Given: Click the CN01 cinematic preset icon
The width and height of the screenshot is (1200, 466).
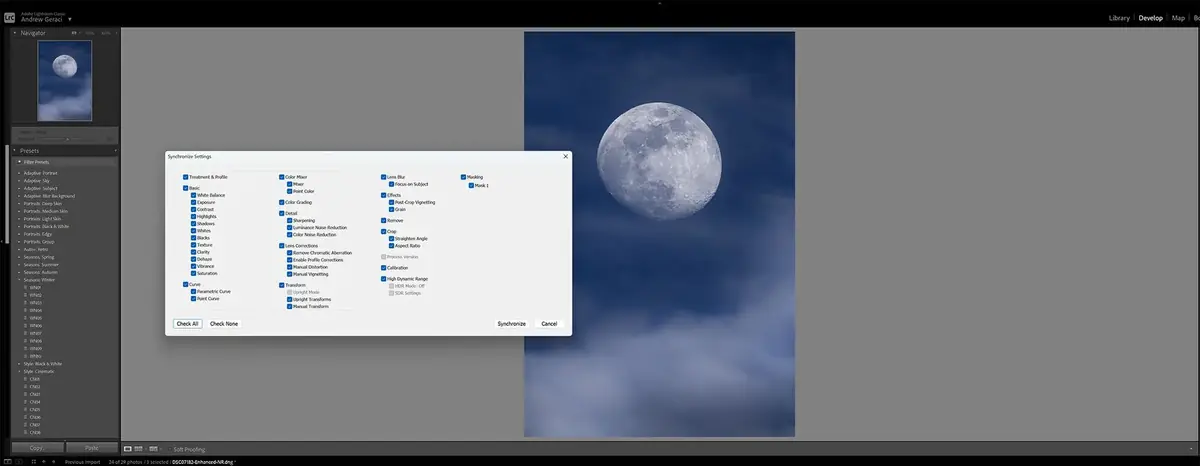Looking at the screenshot, I should tap(28, 379).
